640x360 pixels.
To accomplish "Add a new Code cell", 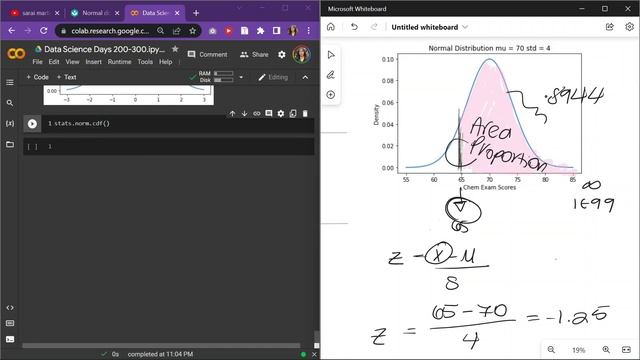I will (x=37, y=77).
